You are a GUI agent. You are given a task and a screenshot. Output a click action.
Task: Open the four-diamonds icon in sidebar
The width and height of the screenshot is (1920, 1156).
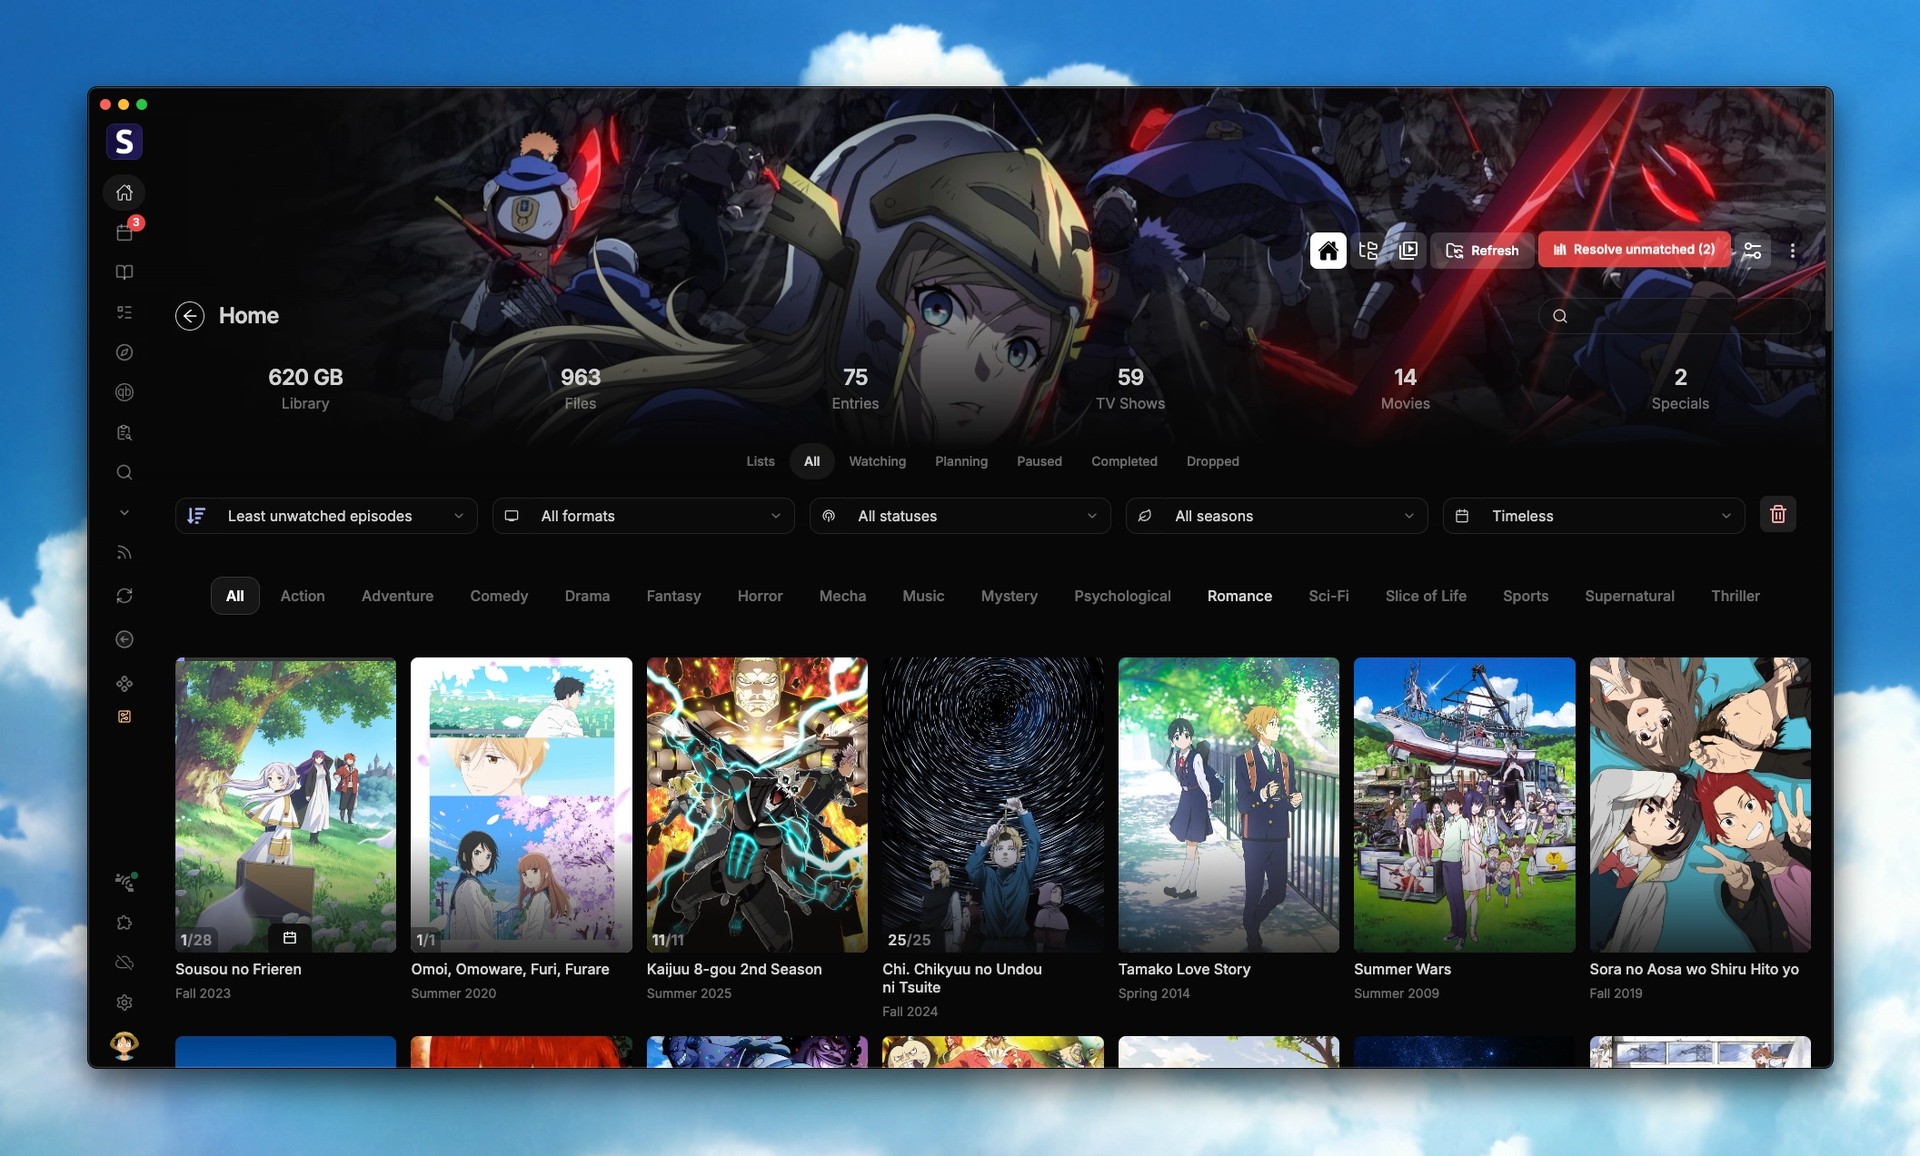coord(124,683)
